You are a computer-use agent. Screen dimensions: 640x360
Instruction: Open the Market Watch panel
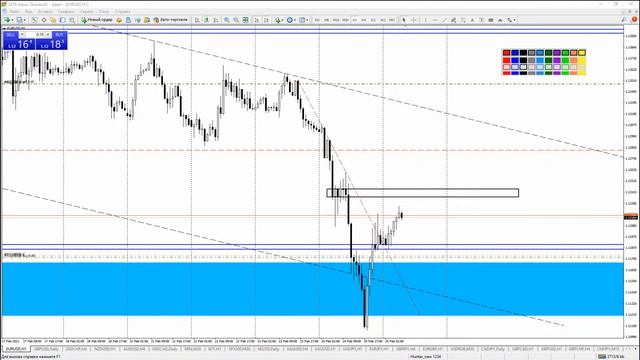[x=34, y=20]
